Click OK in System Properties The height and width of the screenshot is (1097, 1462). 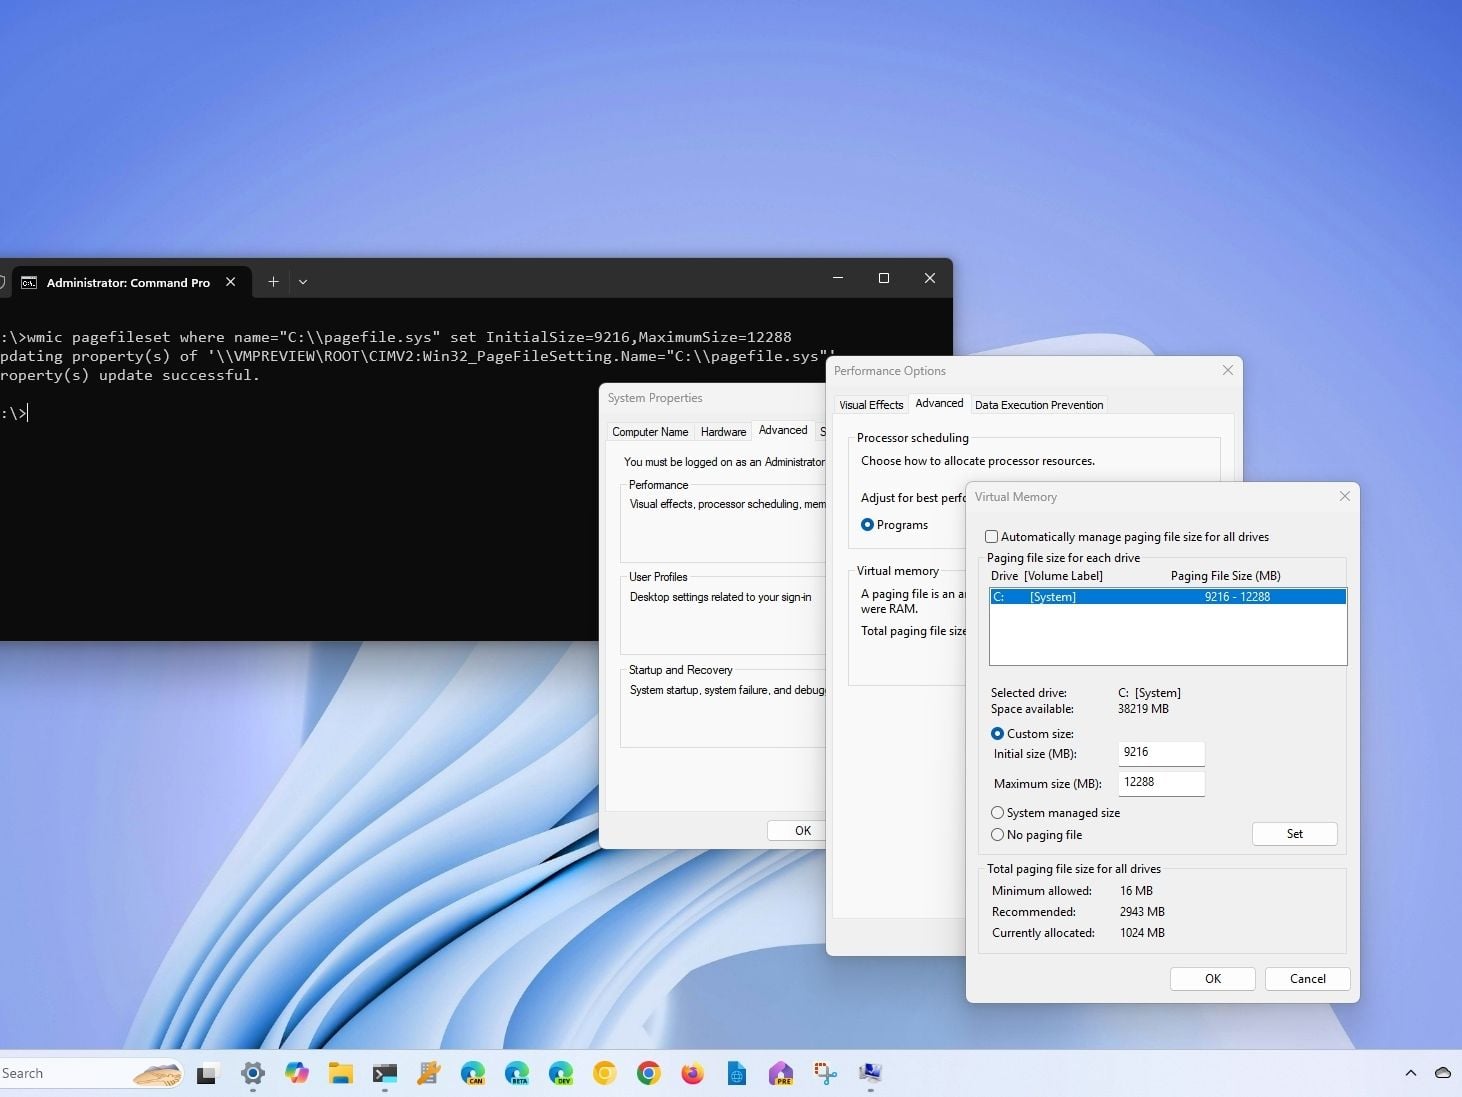pyautogui.click(x=798, y=831)
